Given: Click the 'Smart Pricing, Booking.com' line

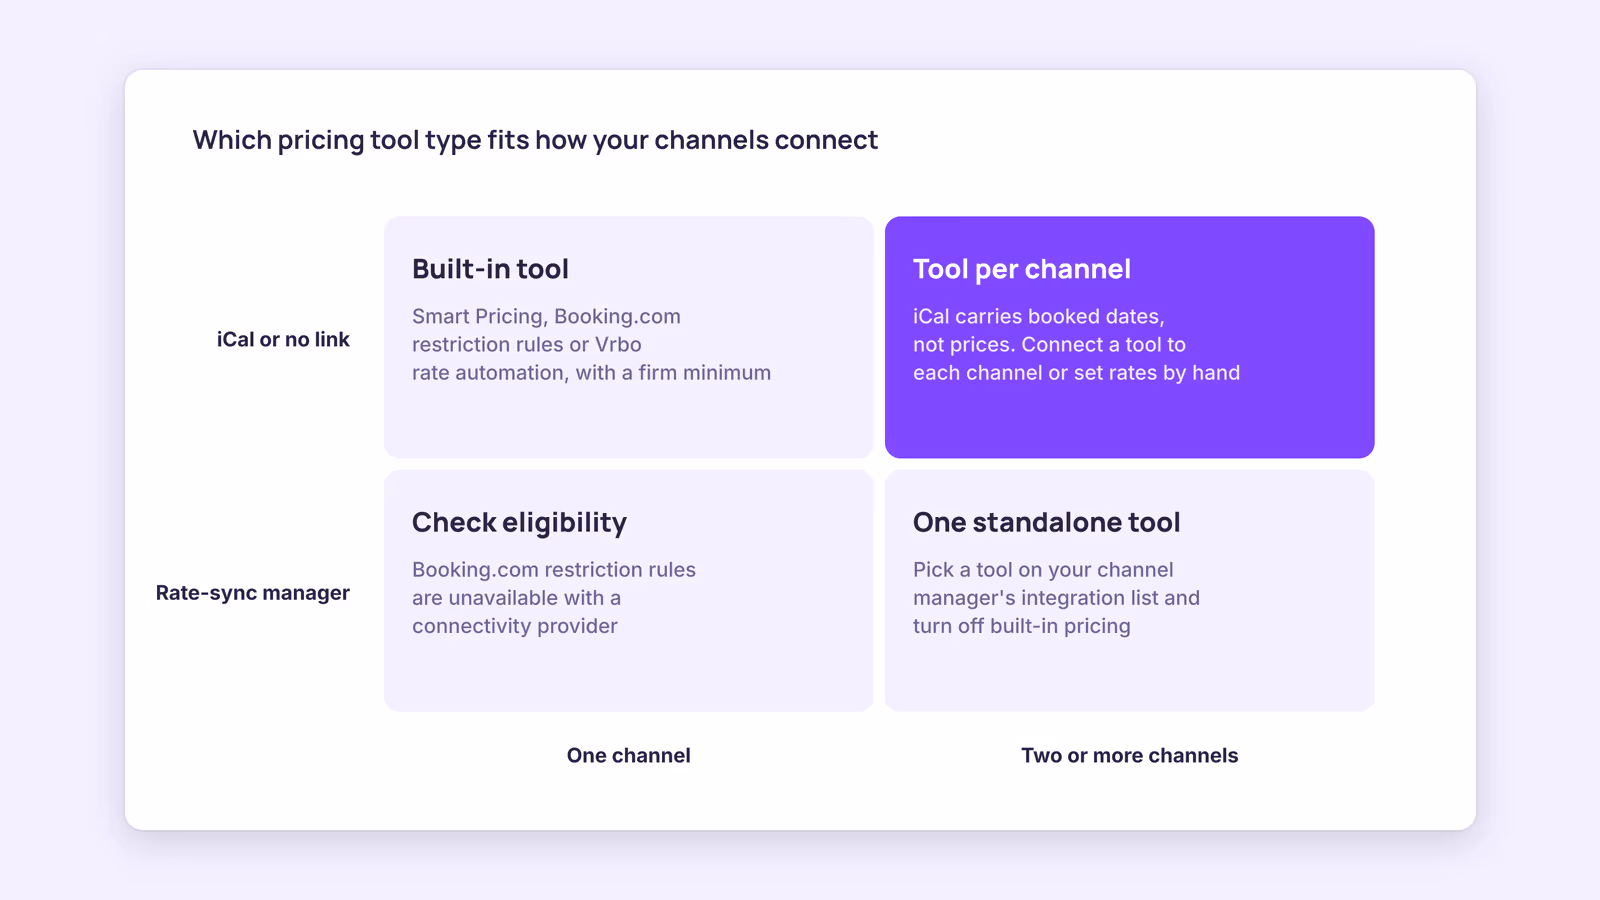Looking at the screenshot, I should [546, 317].
